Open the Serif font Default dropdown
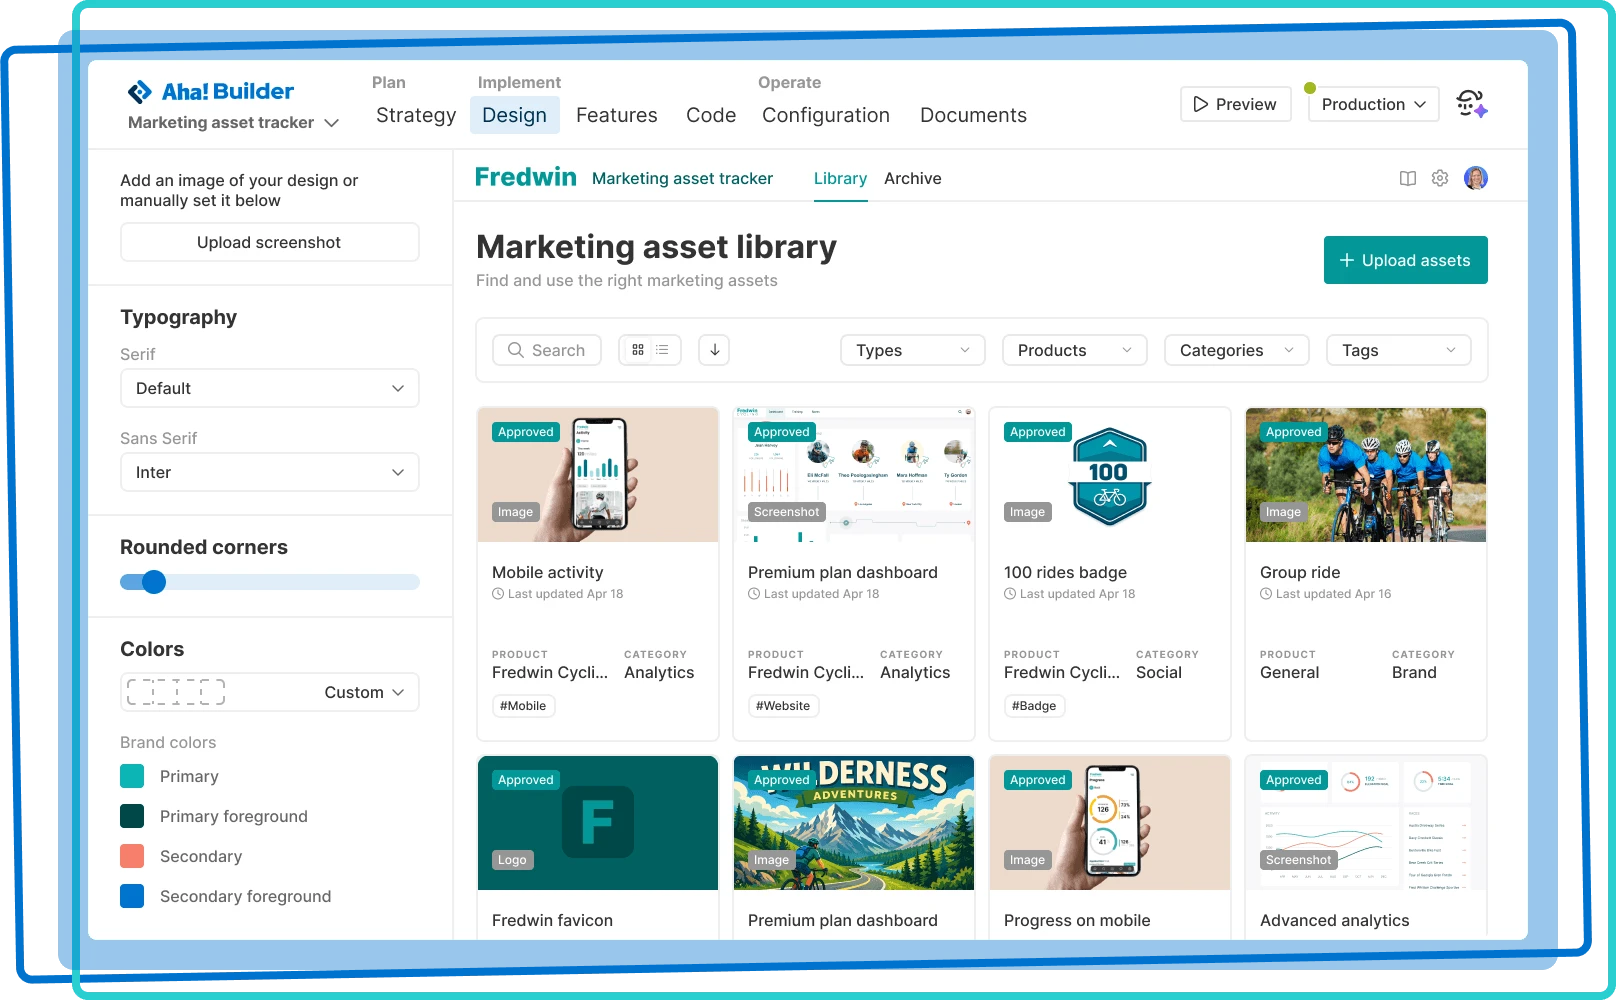This screenshot has height=1000, width=1616. (x=270, y=388)
